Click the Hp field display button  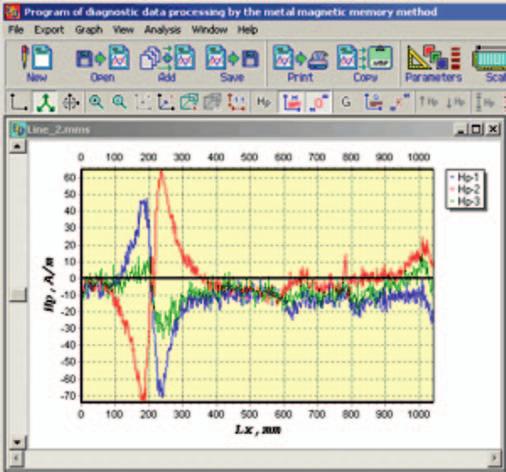coord(263,102)
